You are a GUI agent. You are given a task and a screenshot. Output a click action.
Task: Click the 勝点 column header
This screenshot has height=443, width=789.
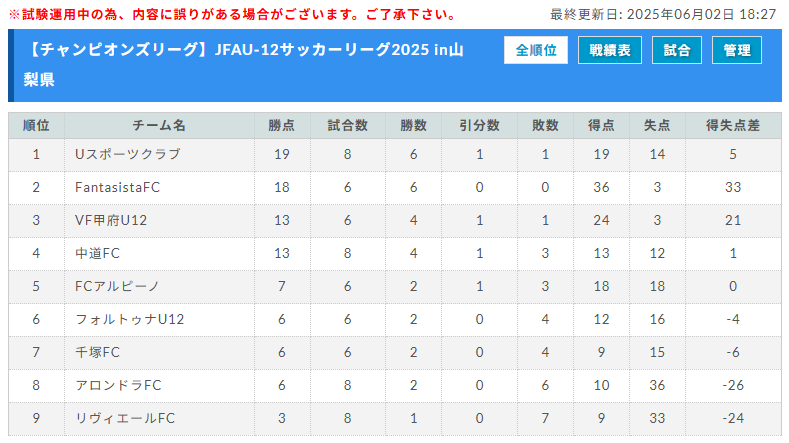coord(281,126)
